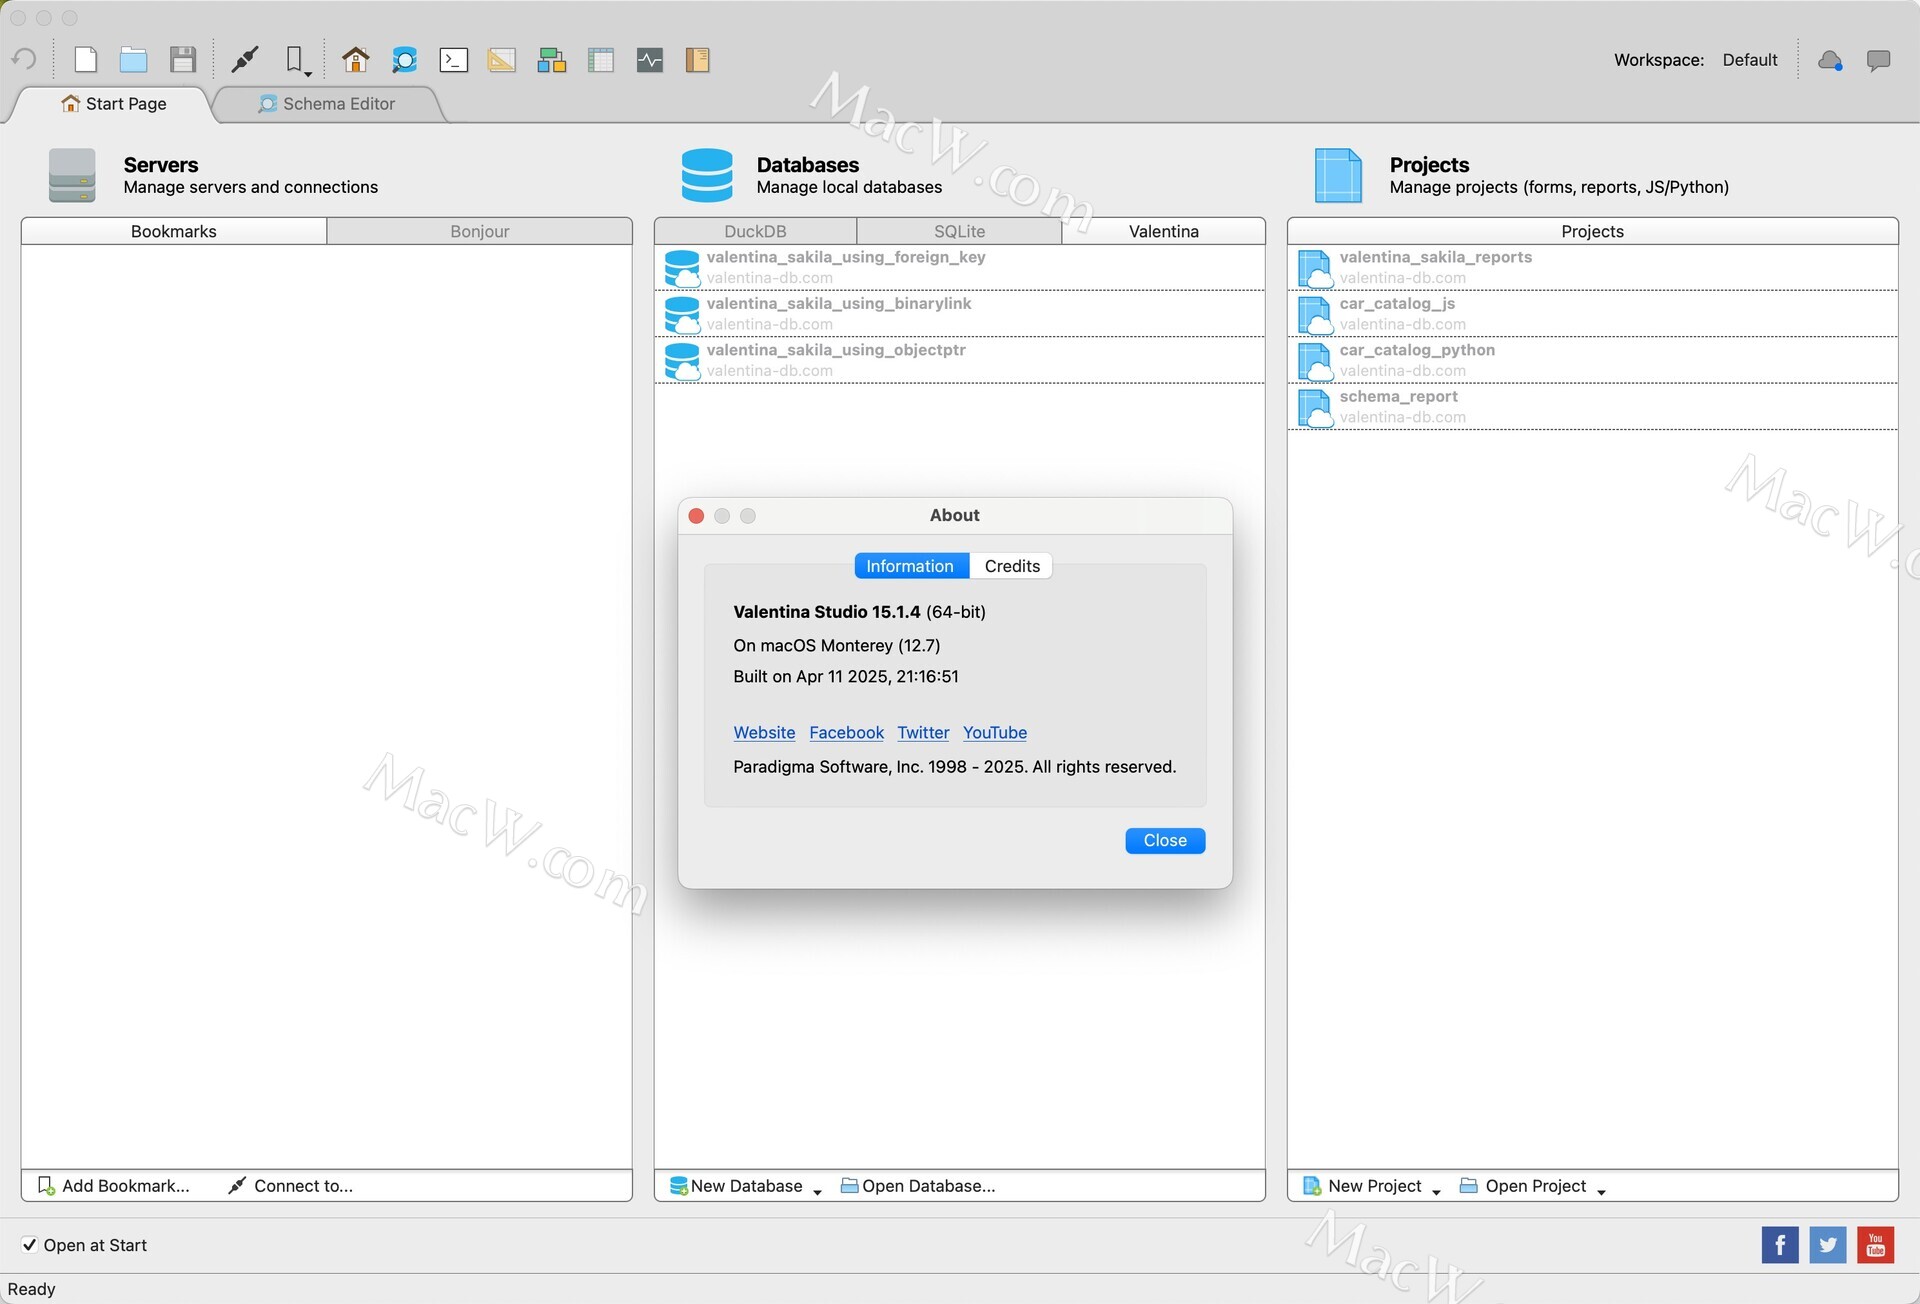Click the YouTube icon at bottom right

[x=1876, y=1245]
